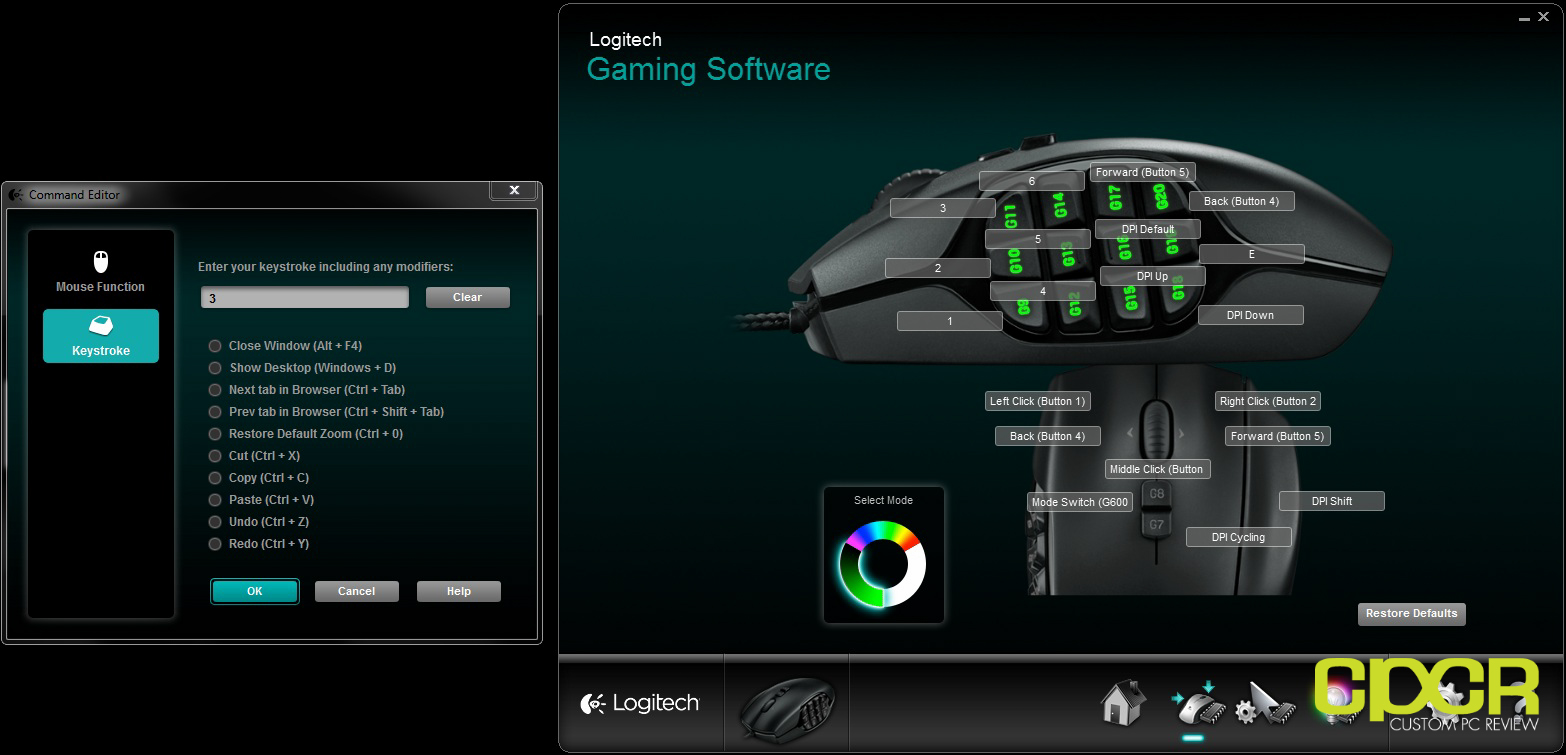Click Cancel in Command Editor

coord(357,591)
